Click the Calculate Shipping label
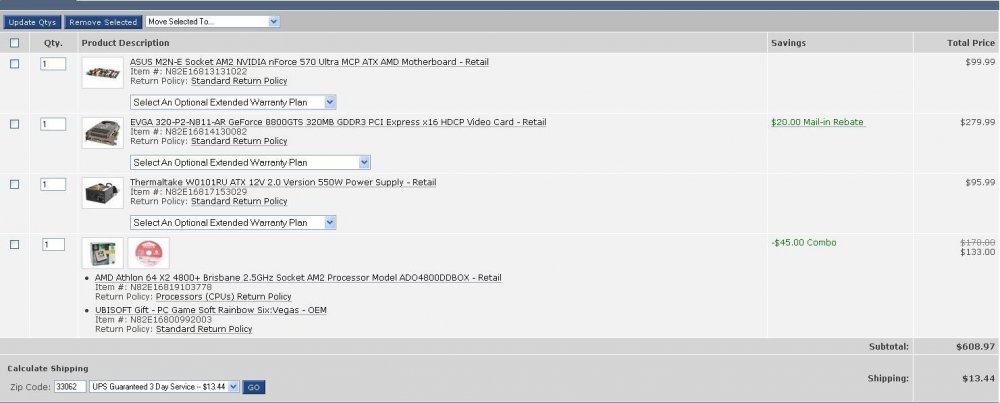Image resolution: width=1000 pixels, height=403 pixels. pyautogui.click(x=48, y=369)
